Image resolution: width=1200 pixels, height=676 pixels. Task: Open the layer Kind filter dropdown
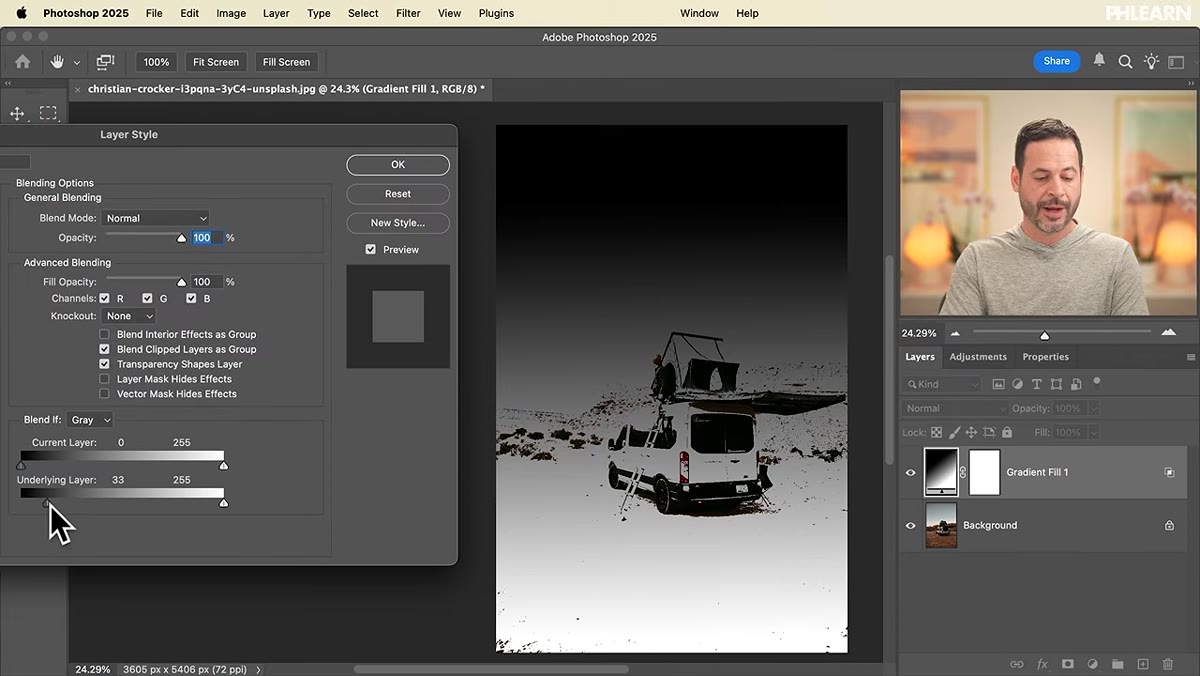(x=942, y=384)
